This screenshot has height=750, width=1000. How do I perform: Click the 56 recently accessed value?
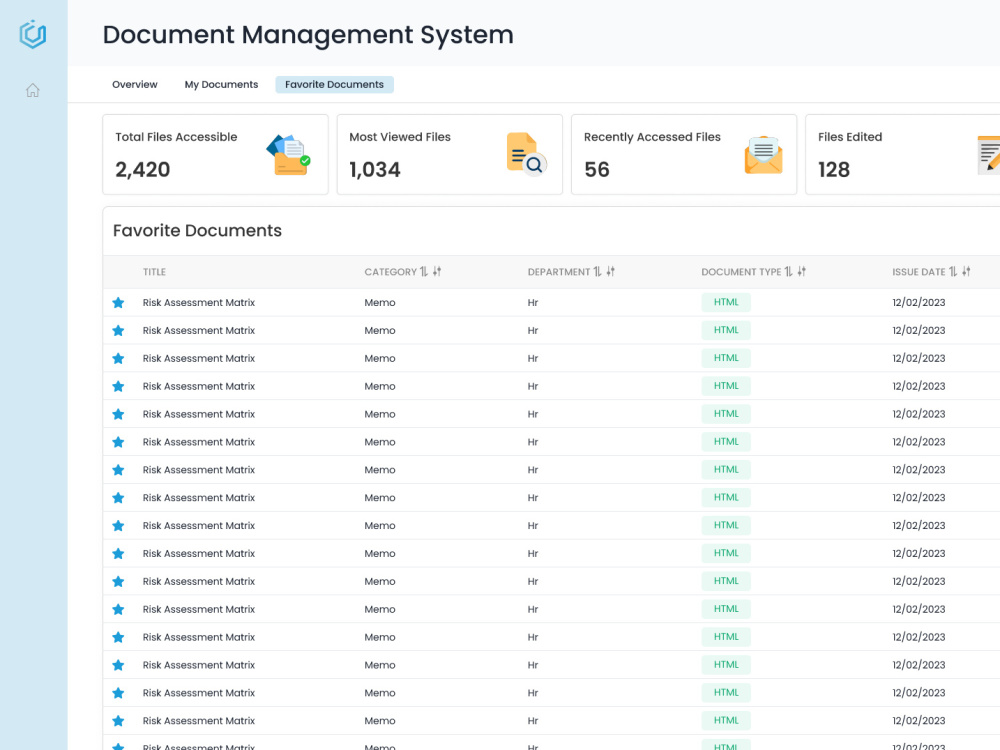pyautogui.click(x=597, y=170)
